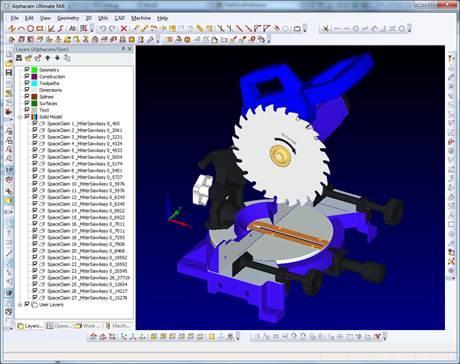460x364 pixels.
Task: Click the snap crossed-lines icon in snap toolbar
Action: (x=326, y=29)
